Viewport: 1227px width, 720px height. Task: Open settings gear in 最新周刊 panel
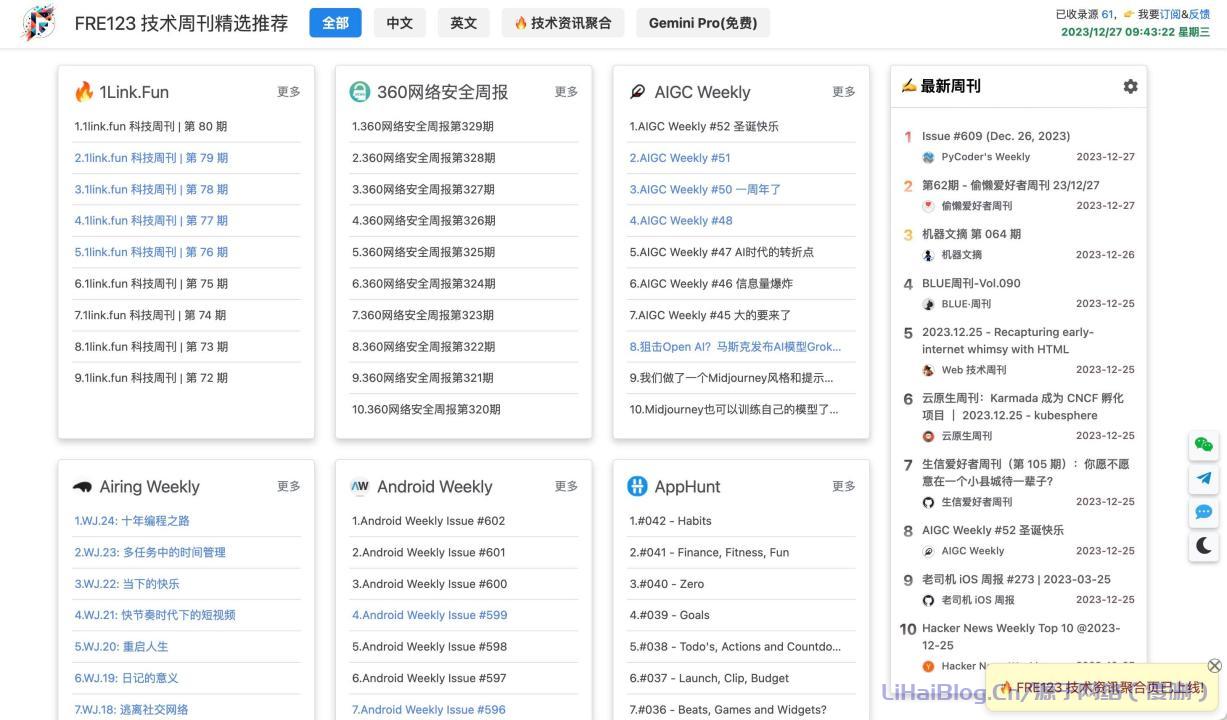tap(1130, 87)
